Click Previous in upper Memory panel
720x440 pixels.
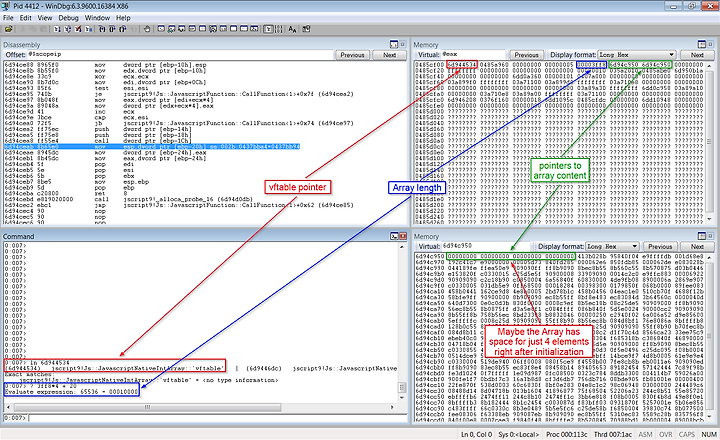(x=526, y=55)
